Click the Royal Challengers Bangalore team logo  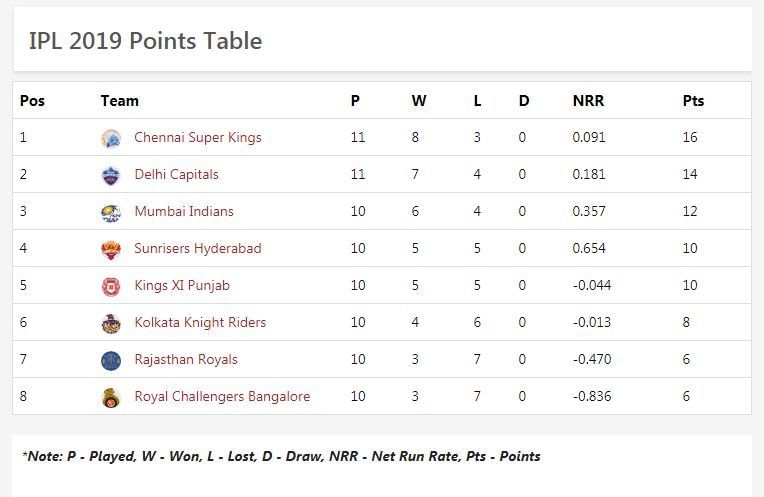pyautogui.click(x=111, y=397)
